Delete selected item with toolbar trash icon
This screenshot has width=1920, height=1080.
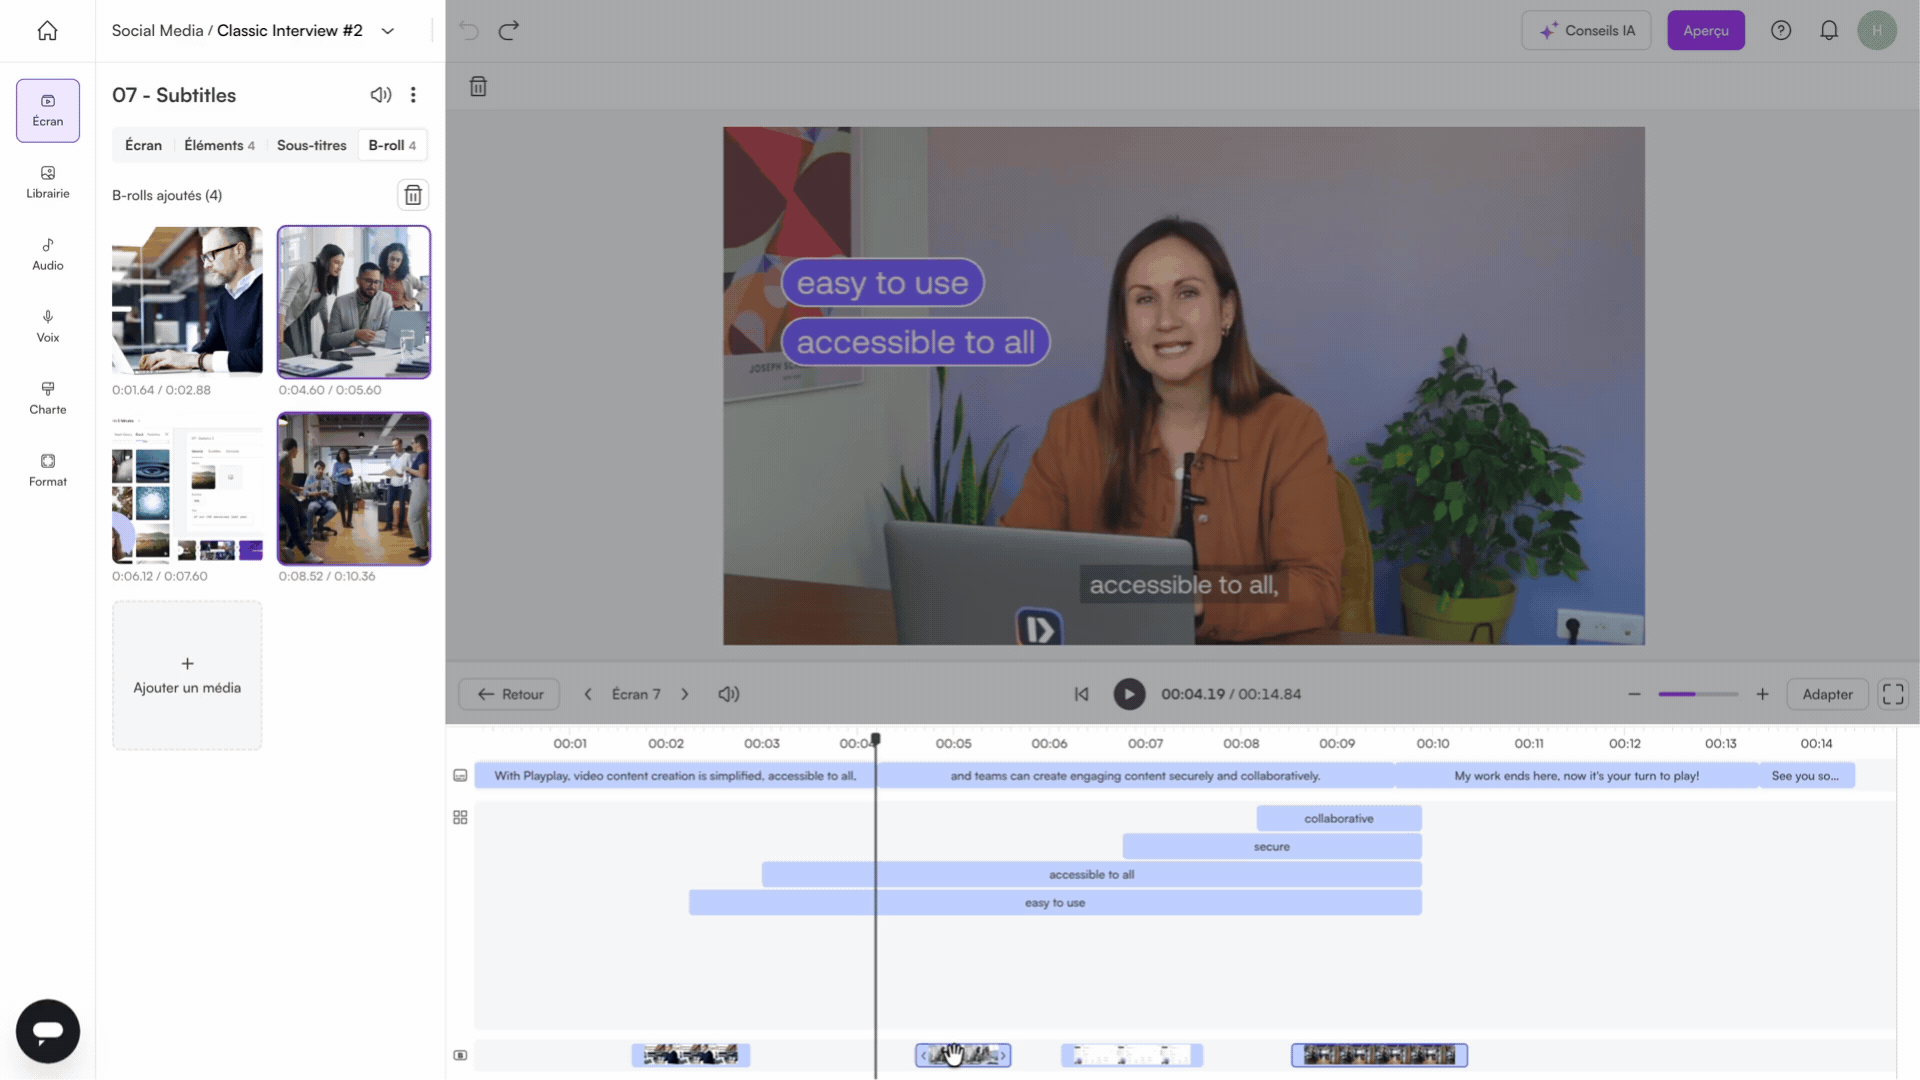[x=478, y=87]
